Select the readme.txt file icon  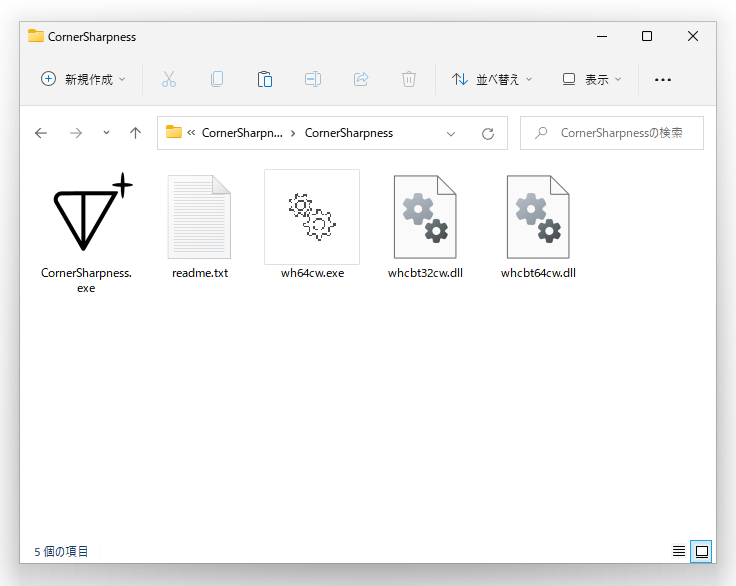tap(199, 216)
